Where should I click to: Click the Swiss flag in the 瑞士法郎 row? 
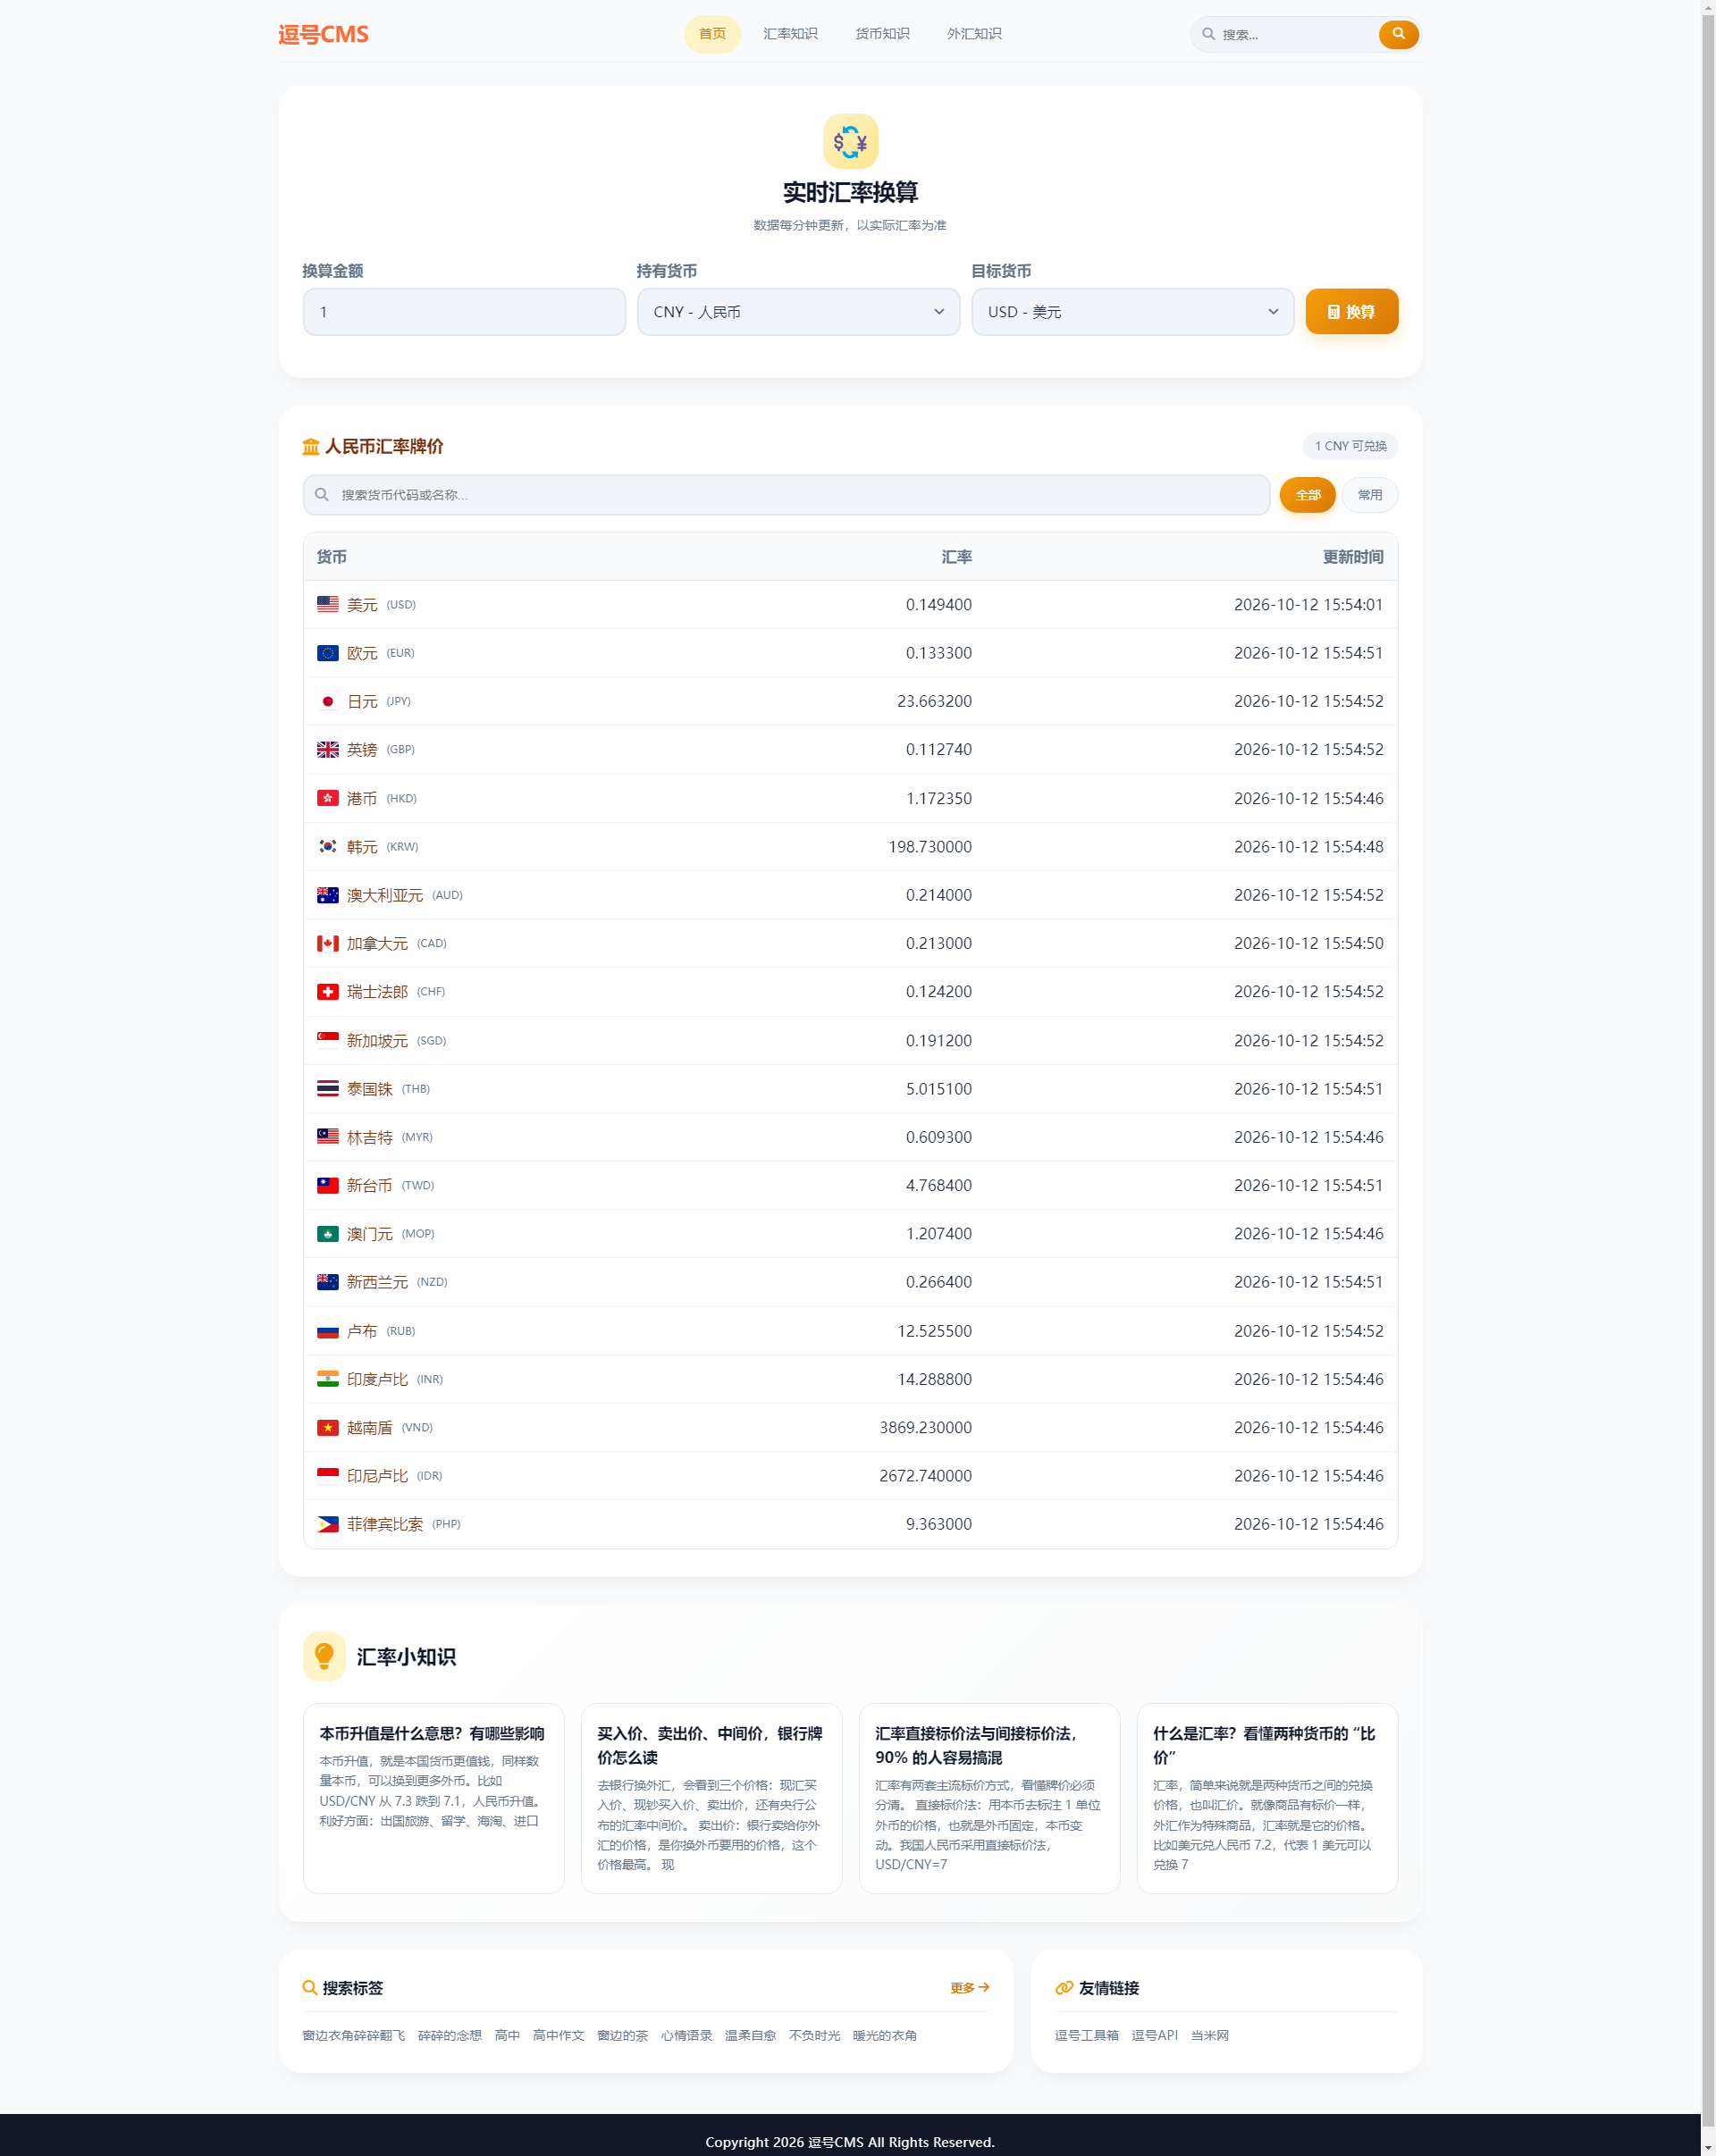point(328,992)
